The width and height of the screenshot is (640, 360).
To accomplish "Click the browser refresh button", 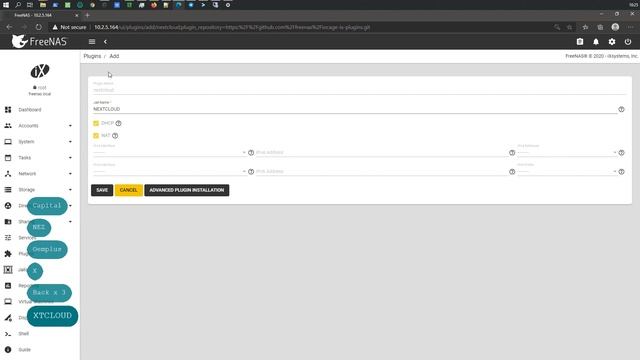I will [38, 27].
